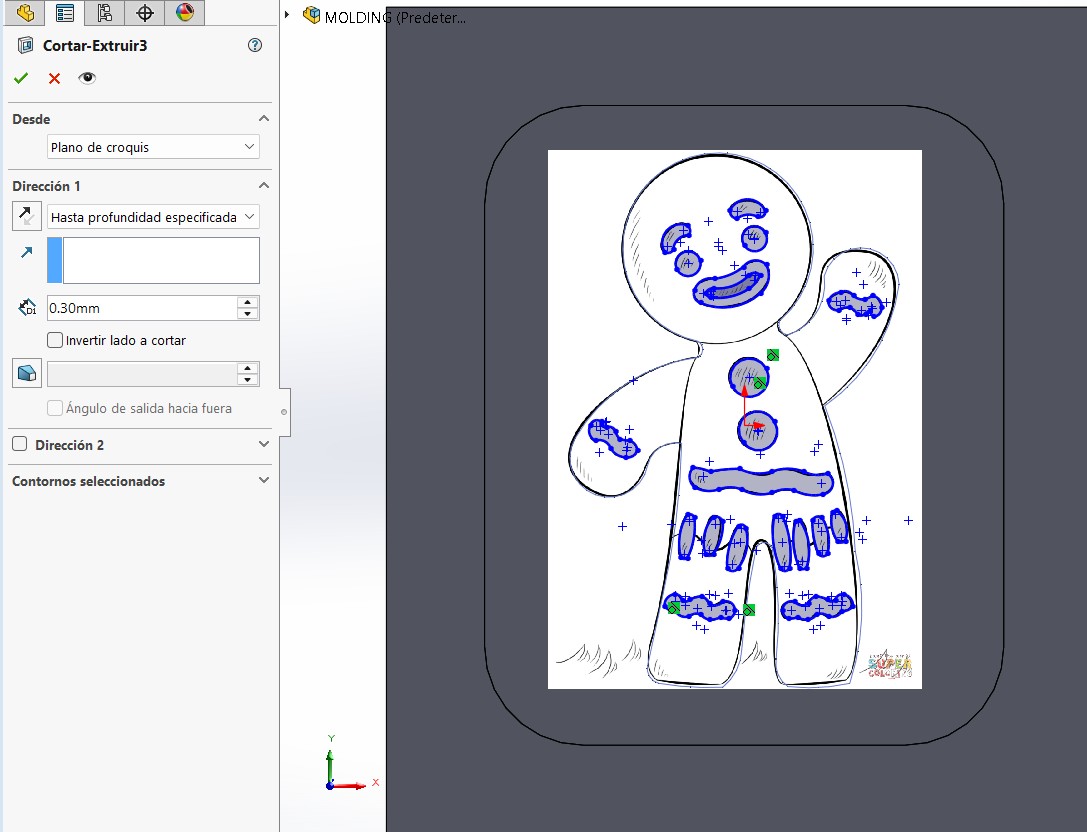Select the eyebrow contour above the right eye
The height and width of the screenshot is (832, 1087).
747,209
